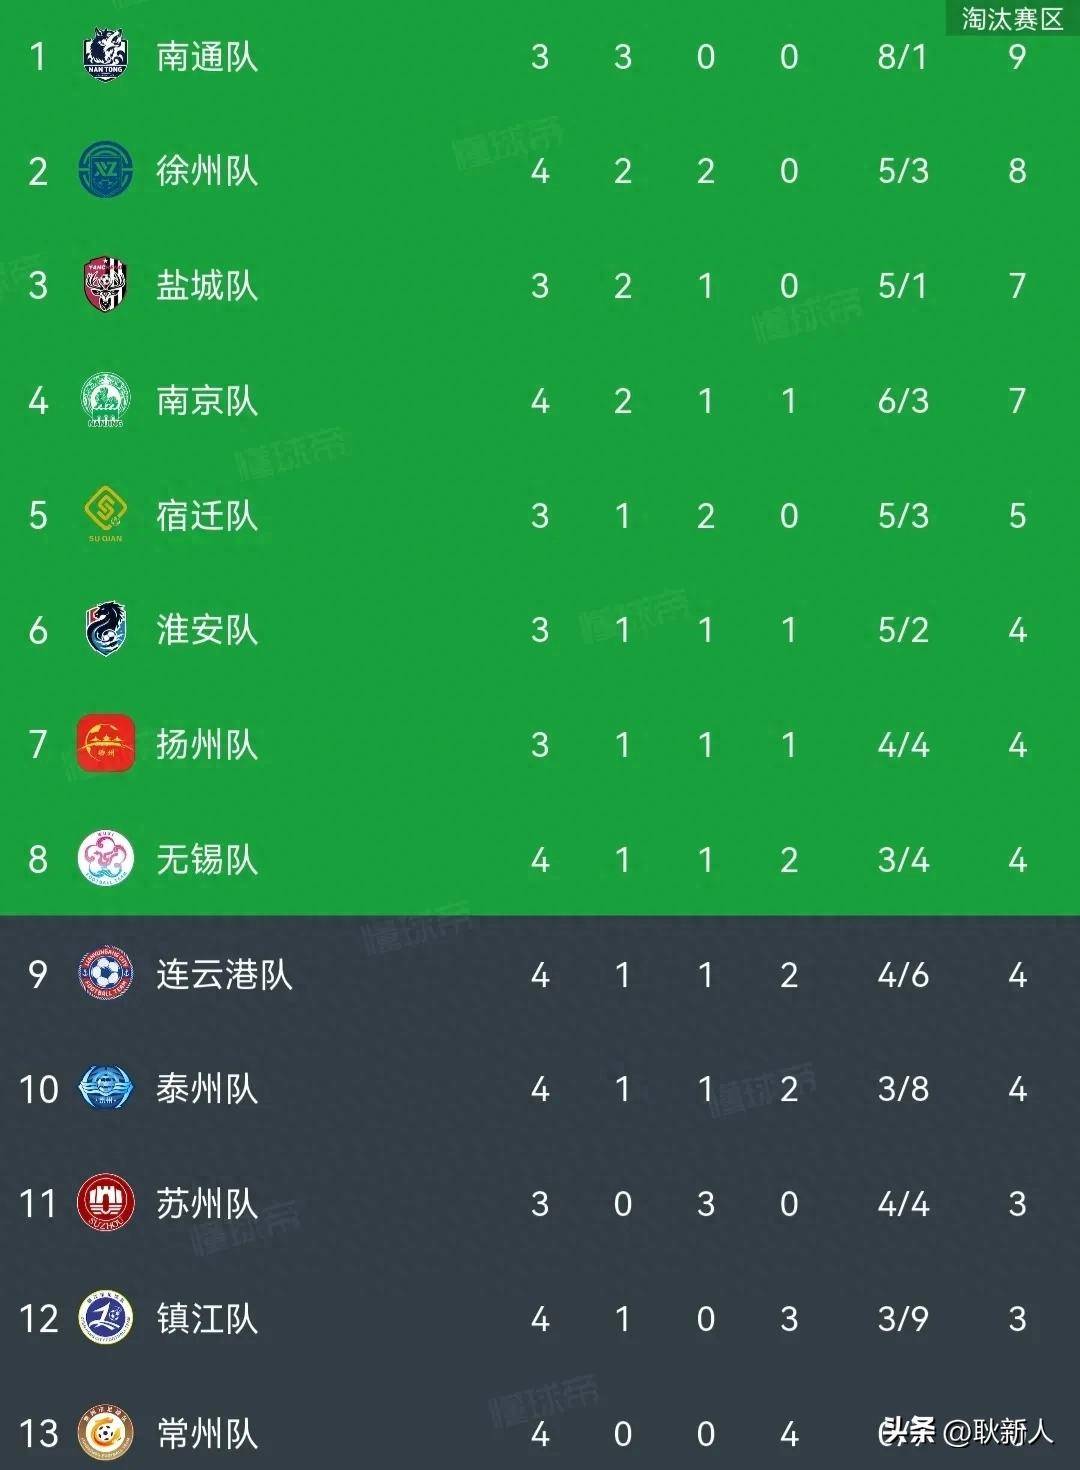This screenshot has width=1080, height=1470.
Task: Click the 头条 @耿新人 watermark
Action: 966,1431
